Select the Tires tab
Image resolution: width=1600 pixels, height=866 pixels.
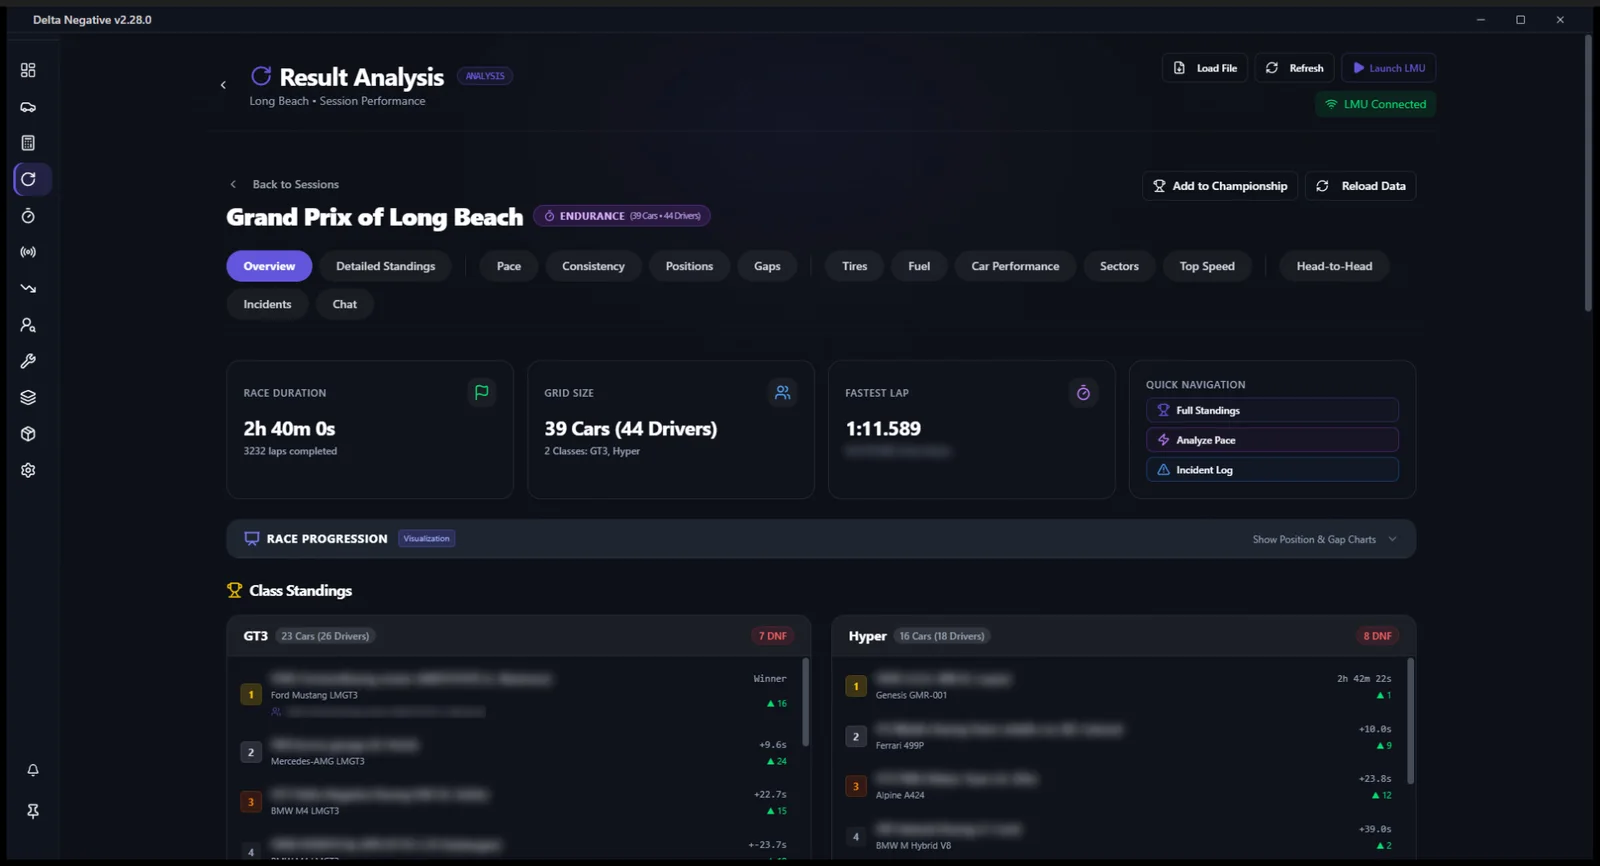854,266
